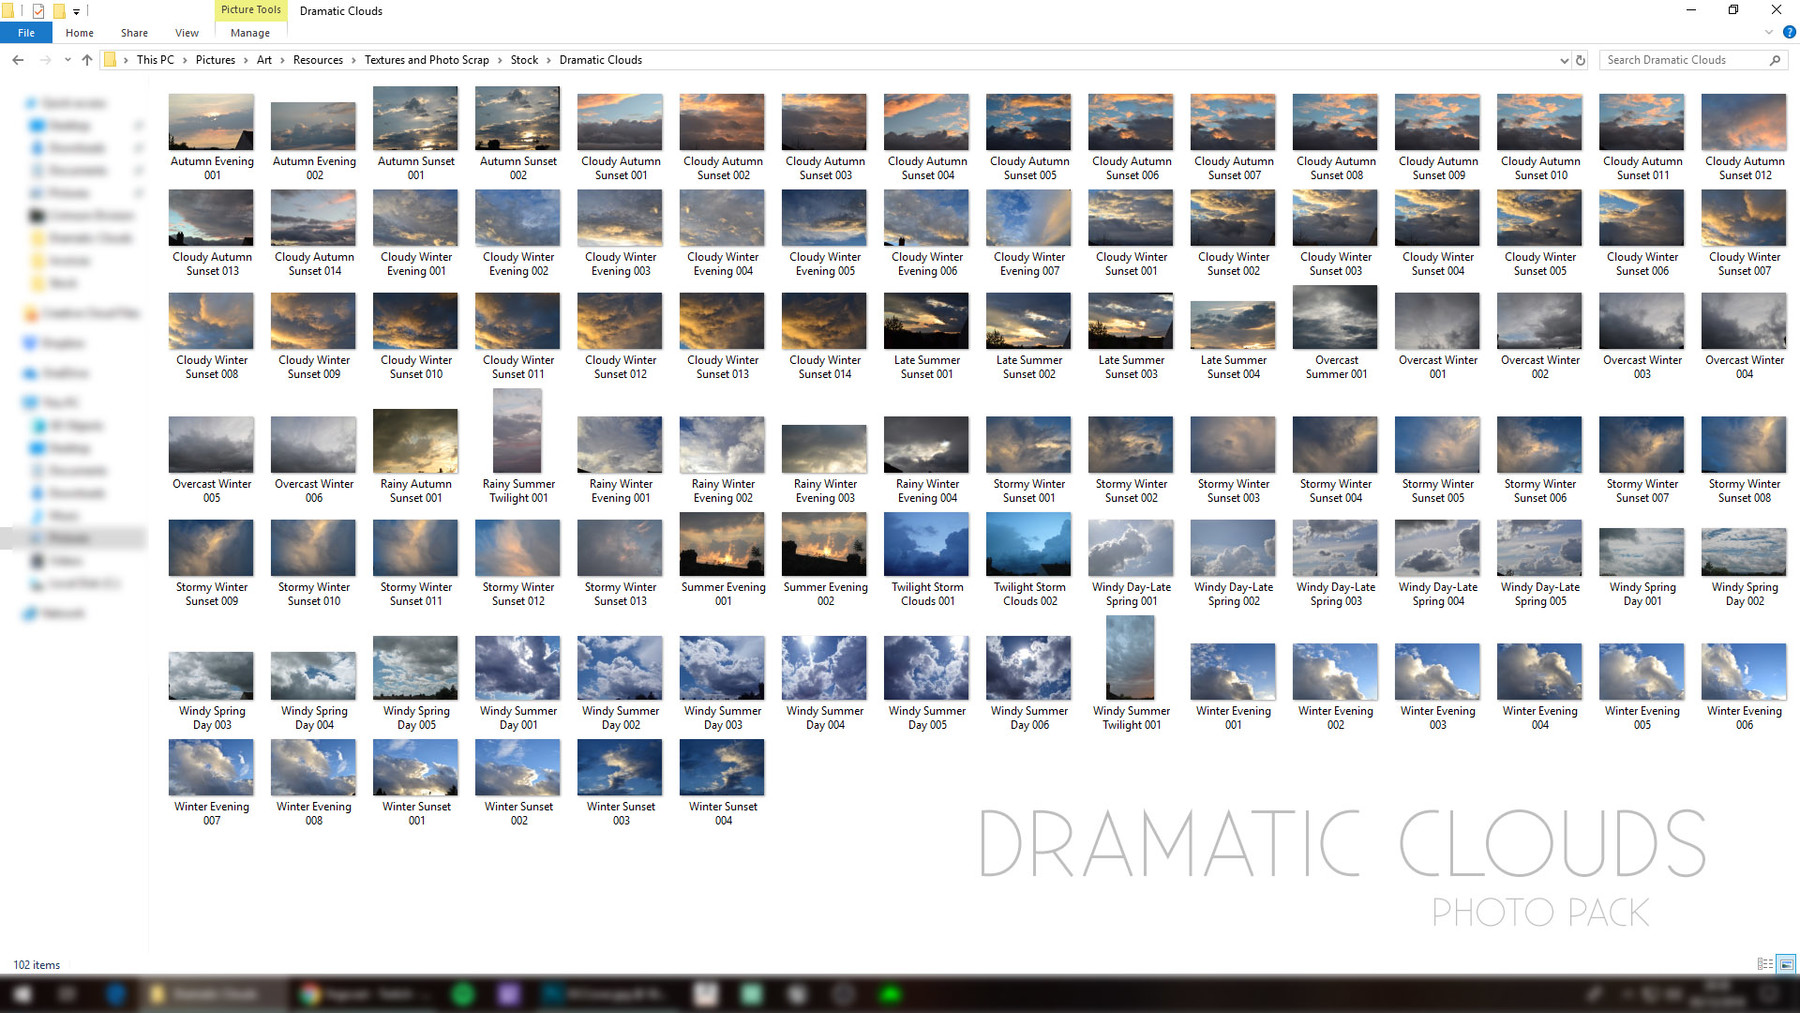Expand chevron after Resources in breadcrumb

[x=354, y=60]
